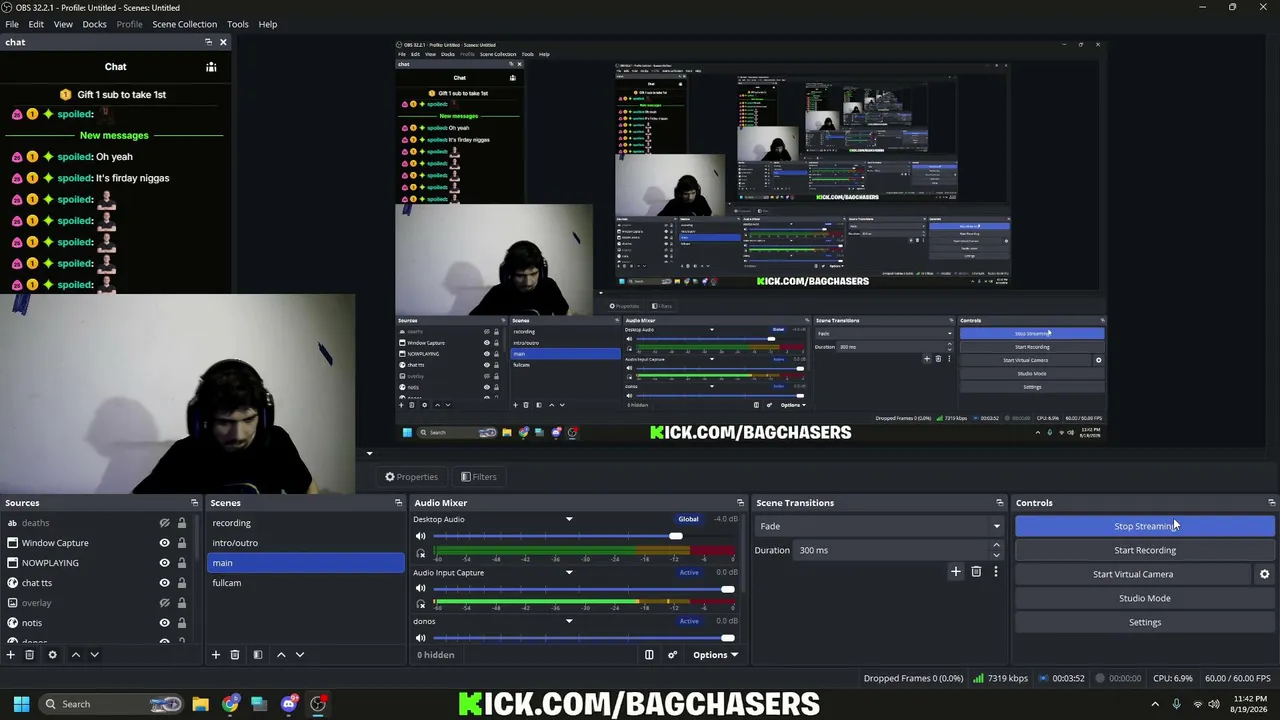Screen dimensions: 1280x720
Task: Open advanced audio properties gears icon
Action: [x=672, y=655]
